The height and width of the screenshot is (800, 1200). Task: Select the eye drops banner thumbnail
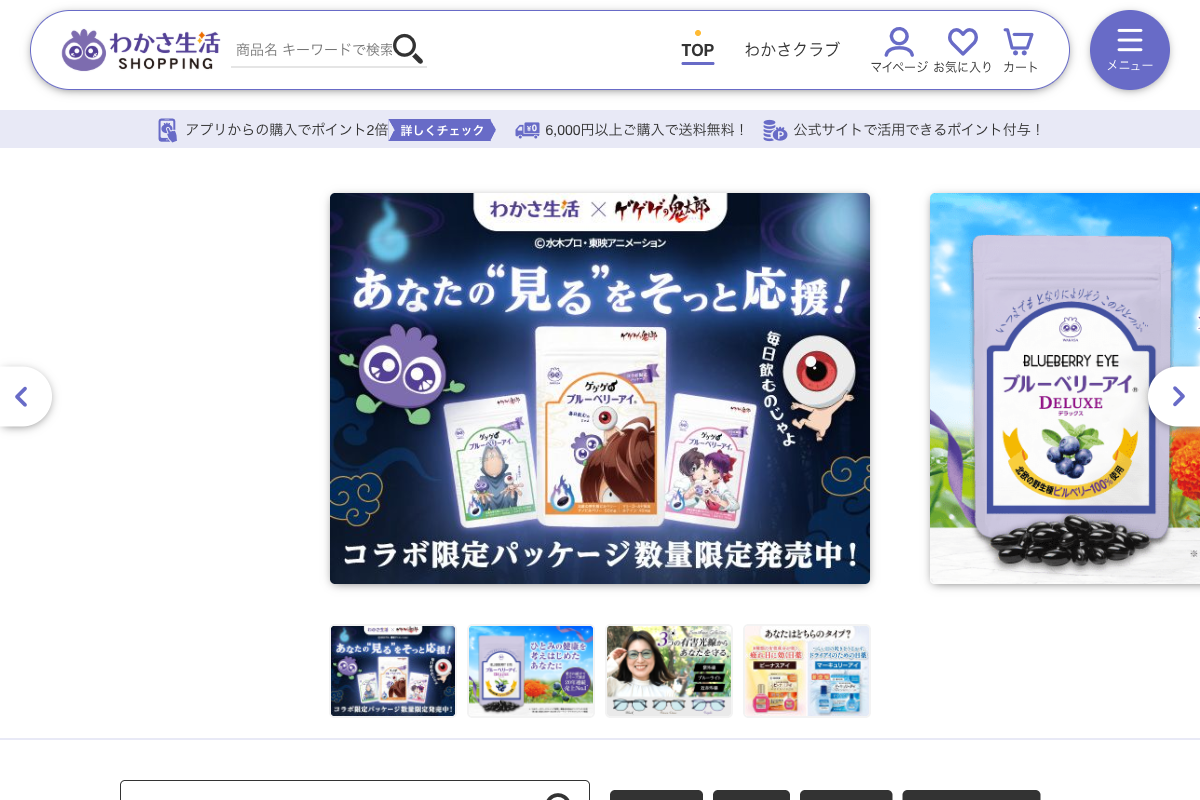click(806, 671)
